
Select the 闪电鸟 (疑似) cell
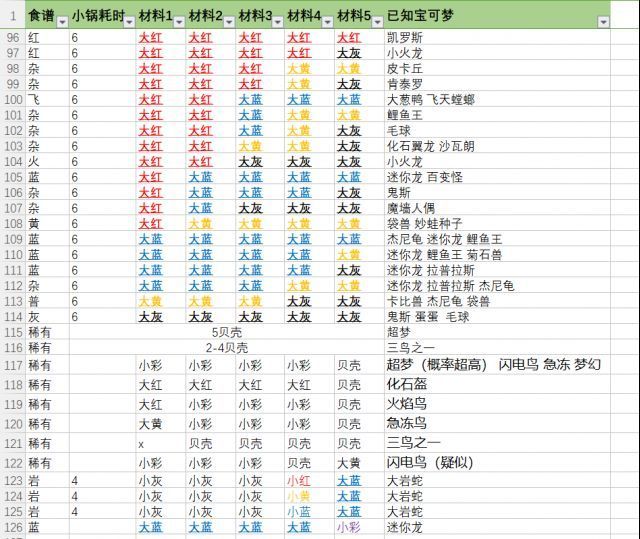[x=497, y=463]
